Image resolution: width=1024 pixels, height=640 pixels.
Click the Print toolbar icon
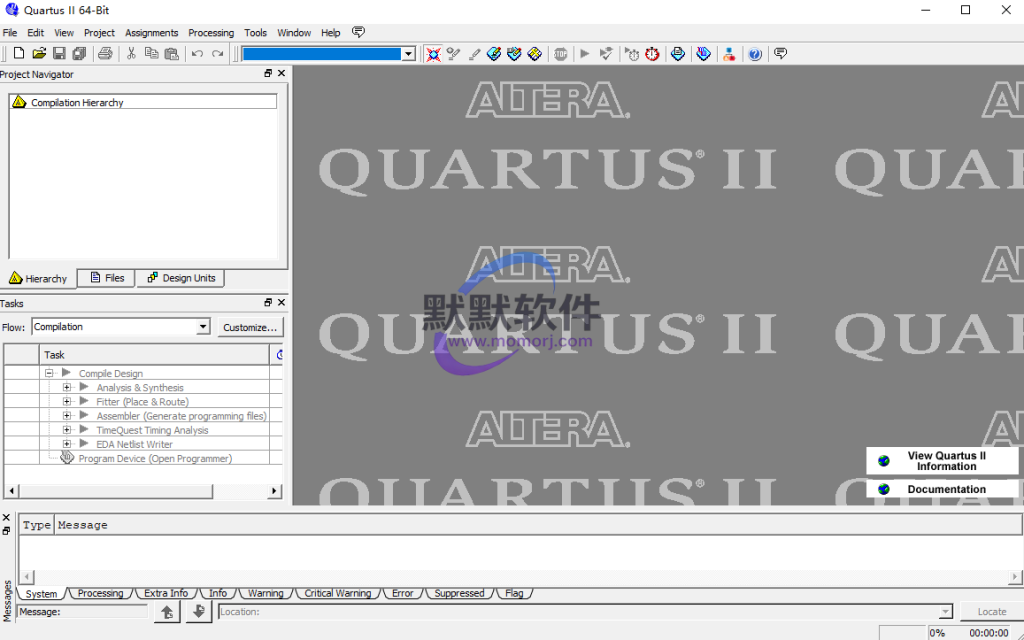105,54
